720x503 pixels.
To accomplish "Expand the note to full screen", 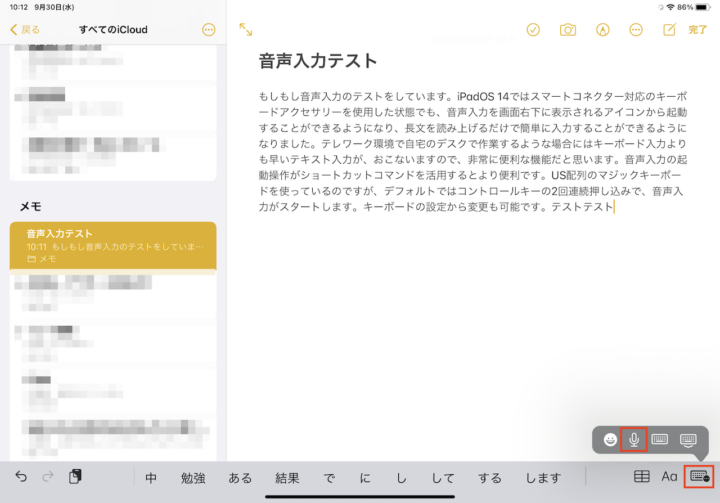I will coord(246,30).
